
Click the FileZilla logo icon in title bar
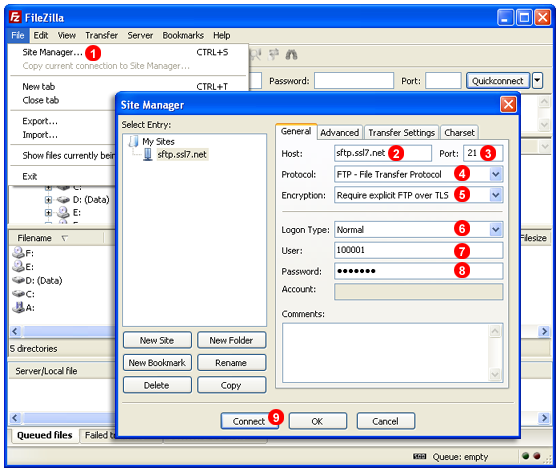click(15, 17)
